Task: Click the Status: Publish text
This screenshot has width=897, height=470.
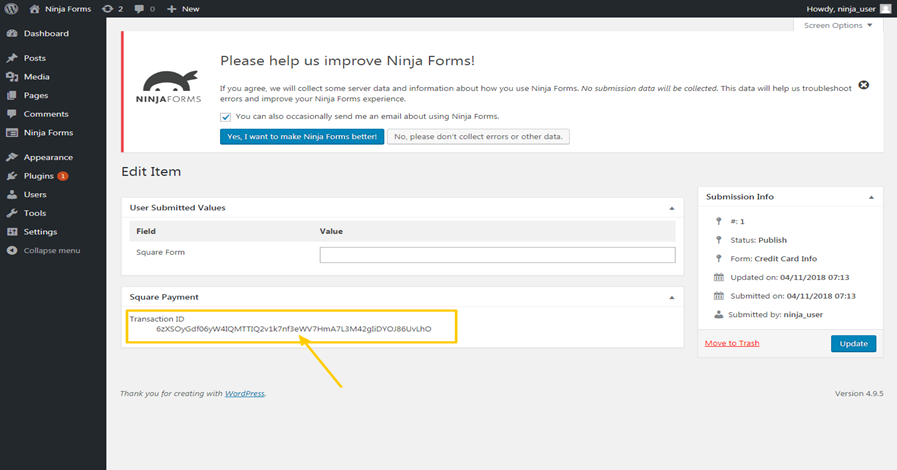Action: pos(759,240)
